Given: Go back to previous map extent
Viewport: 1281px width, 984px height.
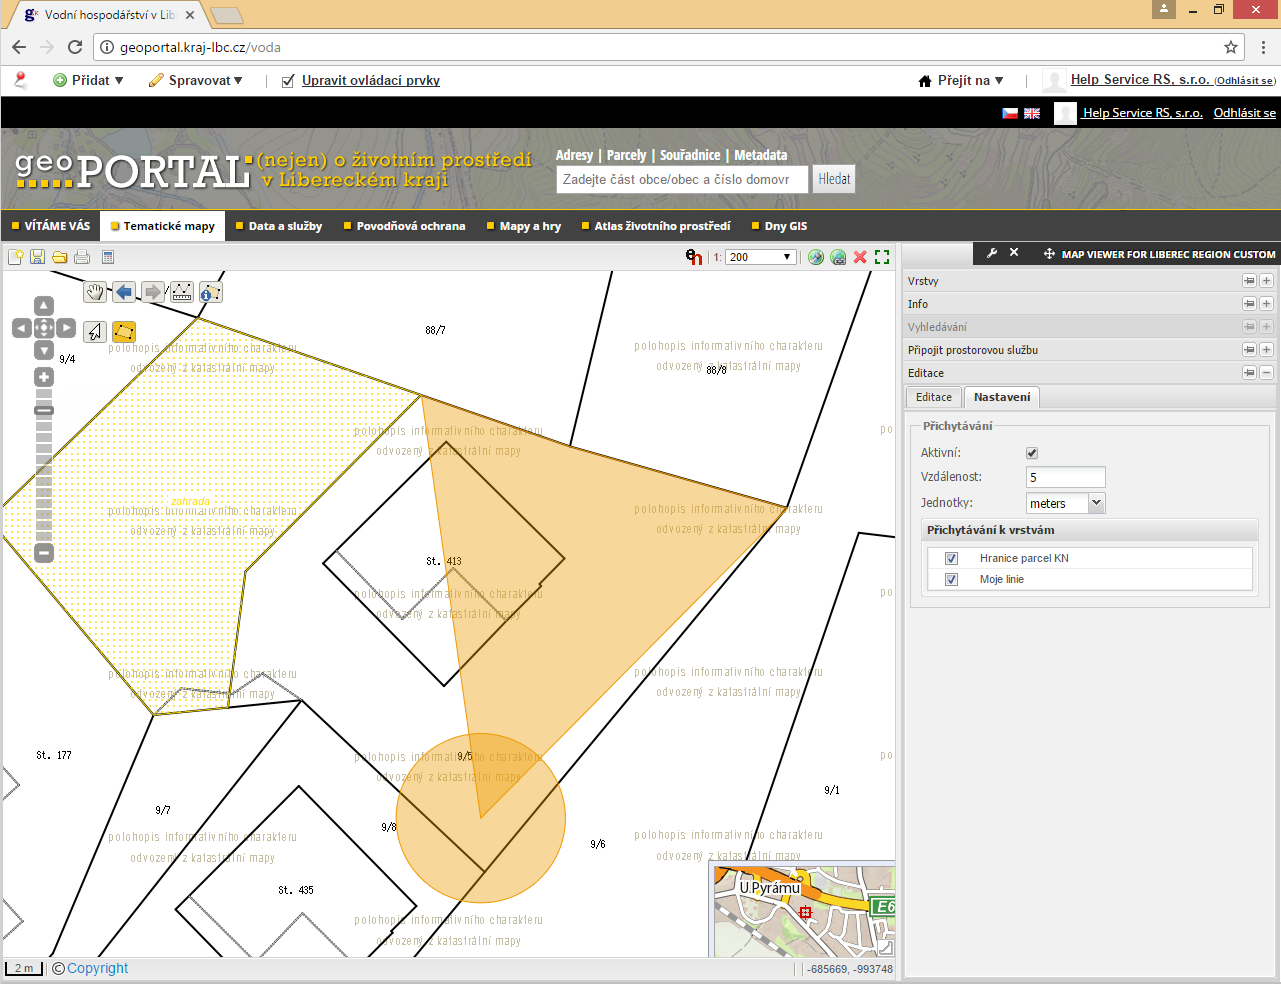Looking at the screenshot, I should (124, 292).
